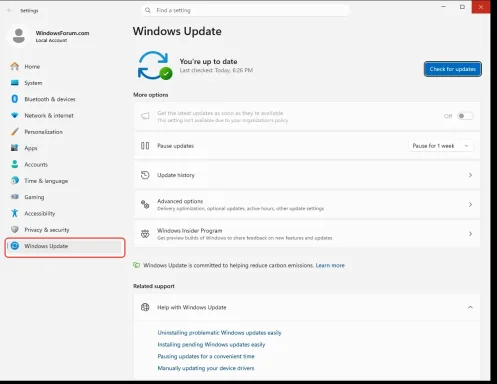Click the update sync arrows status icon
This screenshot has width=497, height=384.
click(155, 66)
